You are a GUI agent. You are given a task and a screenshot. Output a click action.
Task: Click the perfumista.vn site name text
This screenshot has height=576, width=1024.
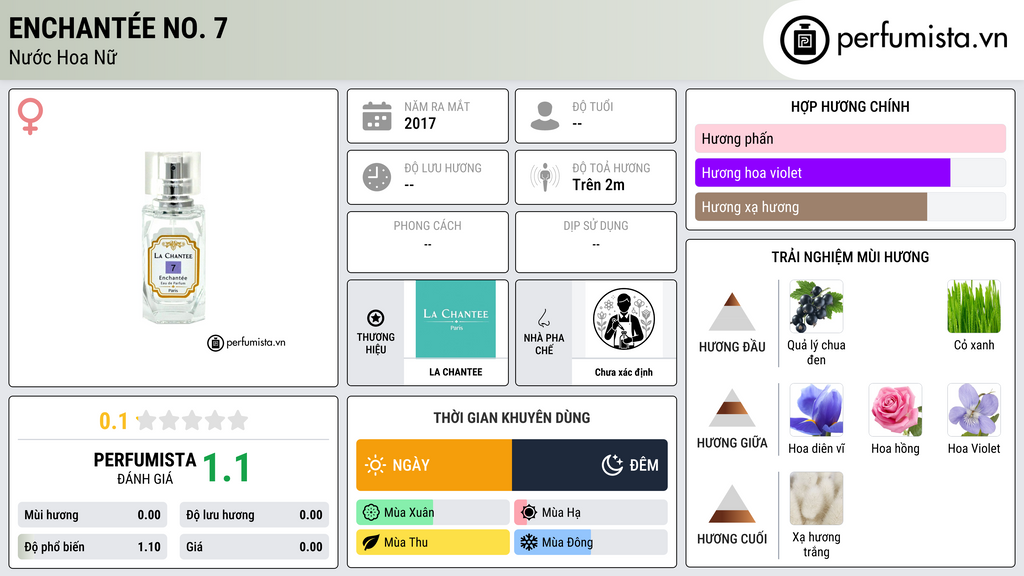(922, 38)
